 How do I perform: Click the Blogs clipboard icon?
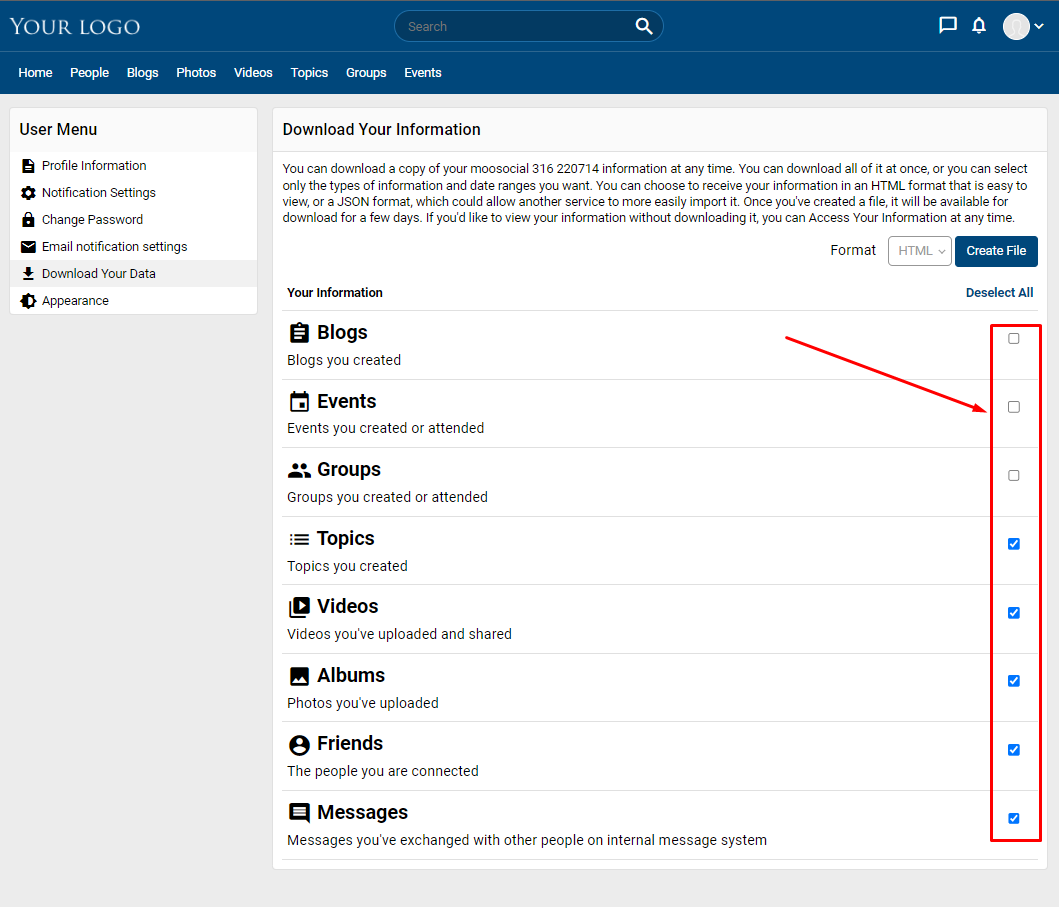299,333
